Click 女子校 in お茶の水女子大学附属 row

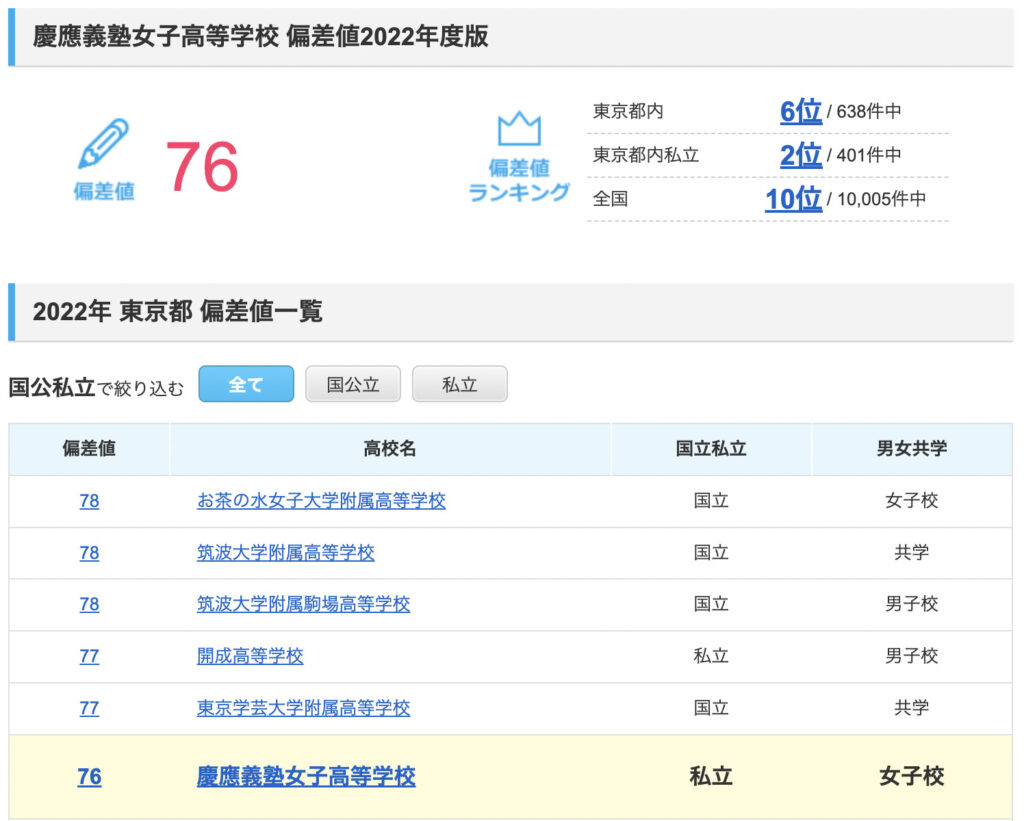pos(912,501)
